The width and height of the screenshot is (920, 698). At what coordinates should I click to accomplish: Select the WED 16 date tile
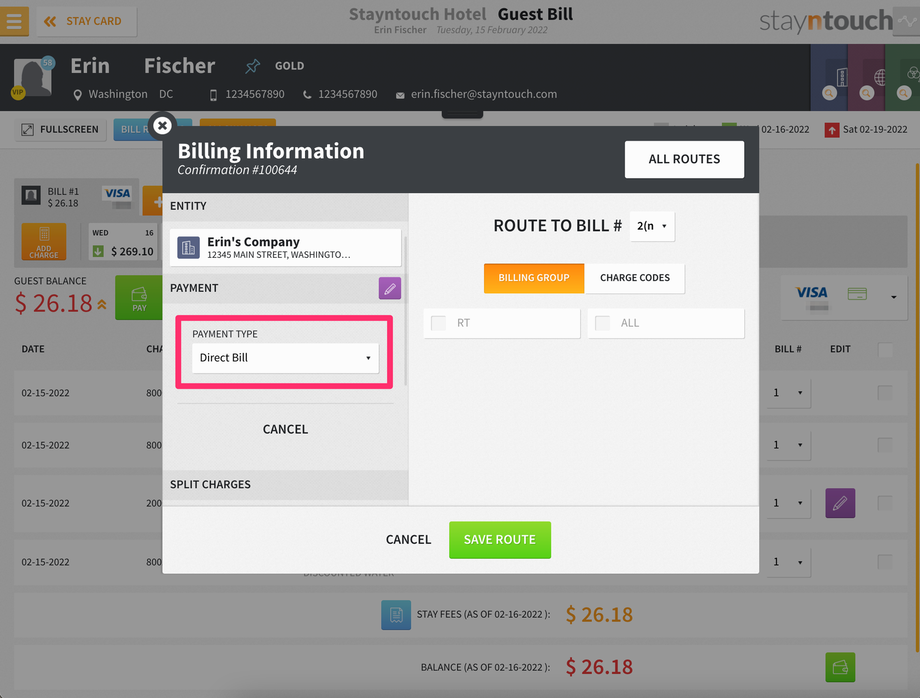coord(123,242)
